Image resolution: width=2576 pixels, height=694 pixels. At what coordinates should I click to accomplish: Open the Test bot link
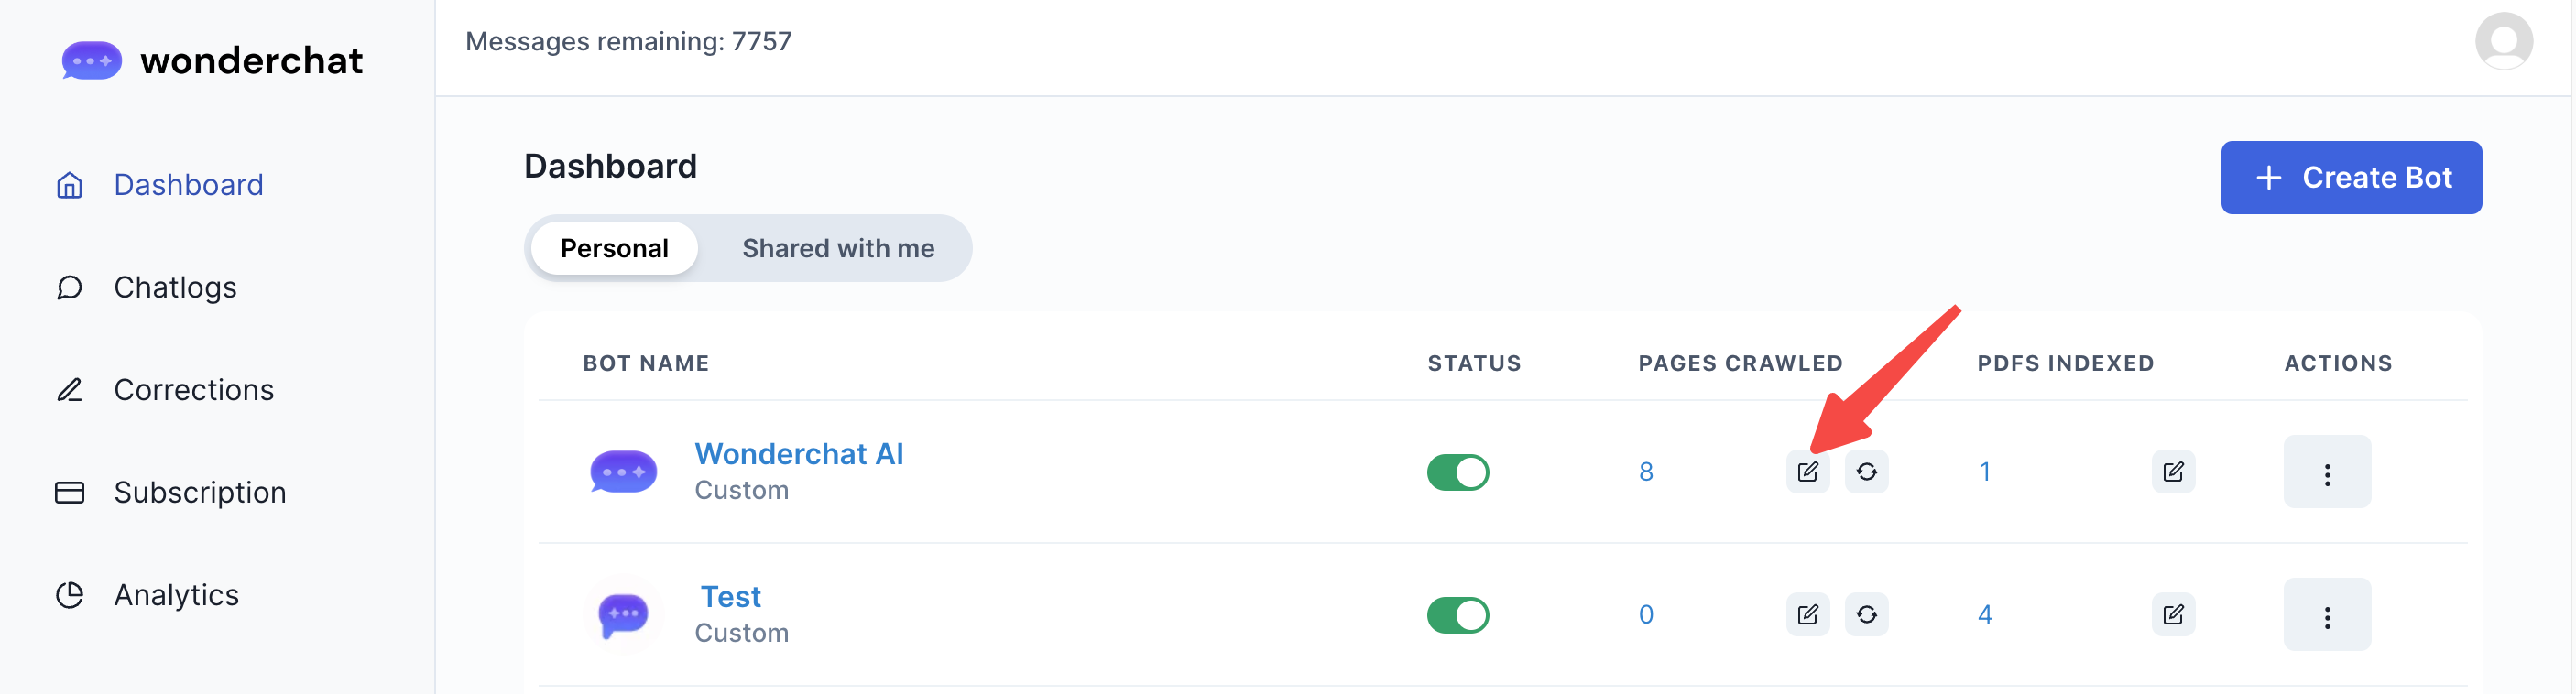point(730,597)
